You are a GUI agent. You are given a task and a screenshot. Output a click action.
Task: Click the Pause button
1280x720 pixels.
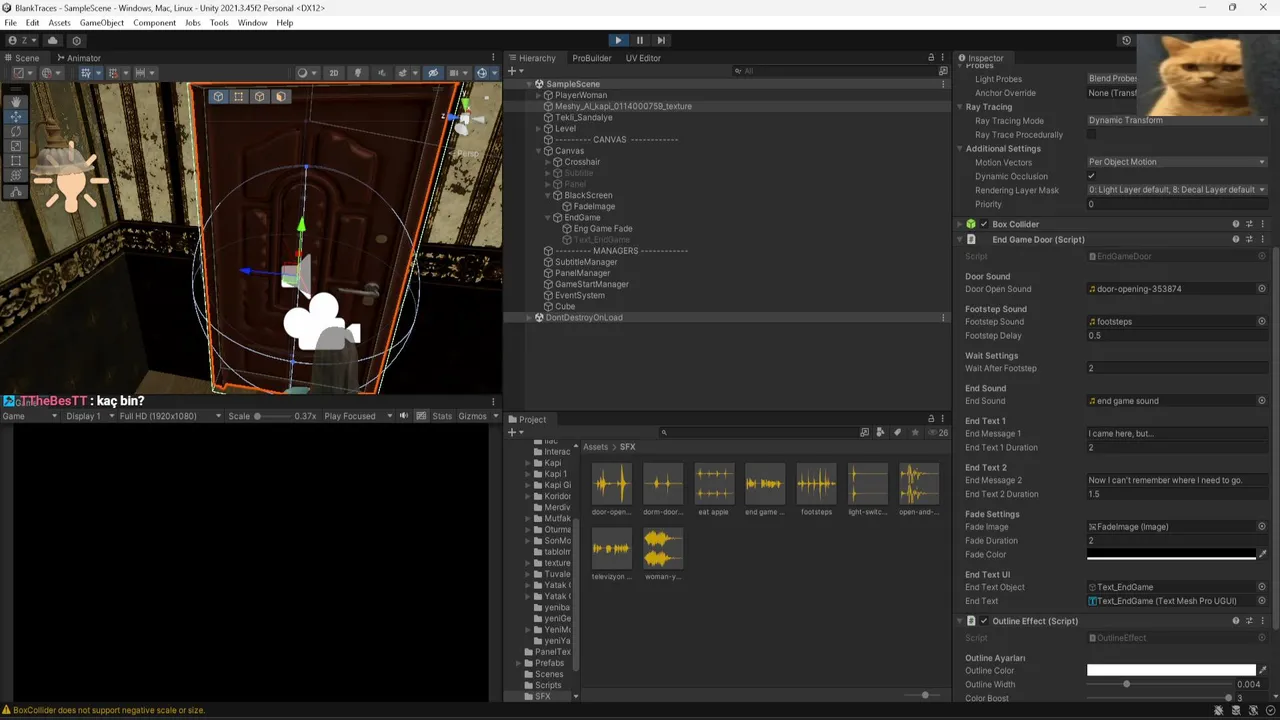click(x=640, y=40)
